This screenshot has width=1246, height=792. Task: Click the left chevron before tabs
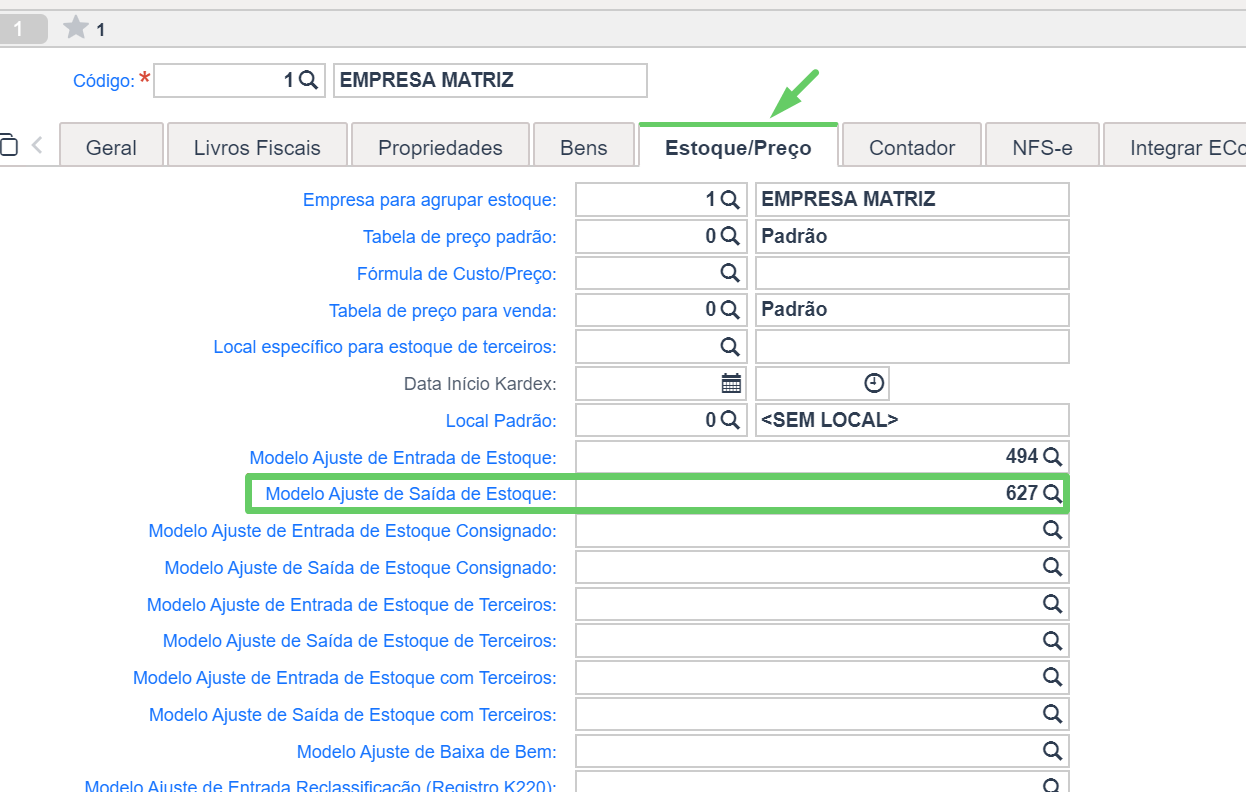pos(37,145)
